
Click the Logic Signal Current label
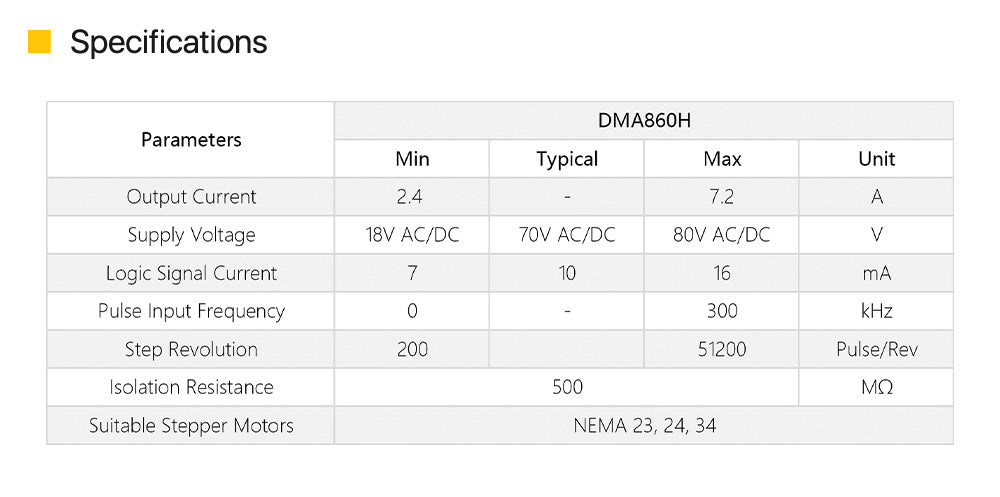tap(191, 273)
